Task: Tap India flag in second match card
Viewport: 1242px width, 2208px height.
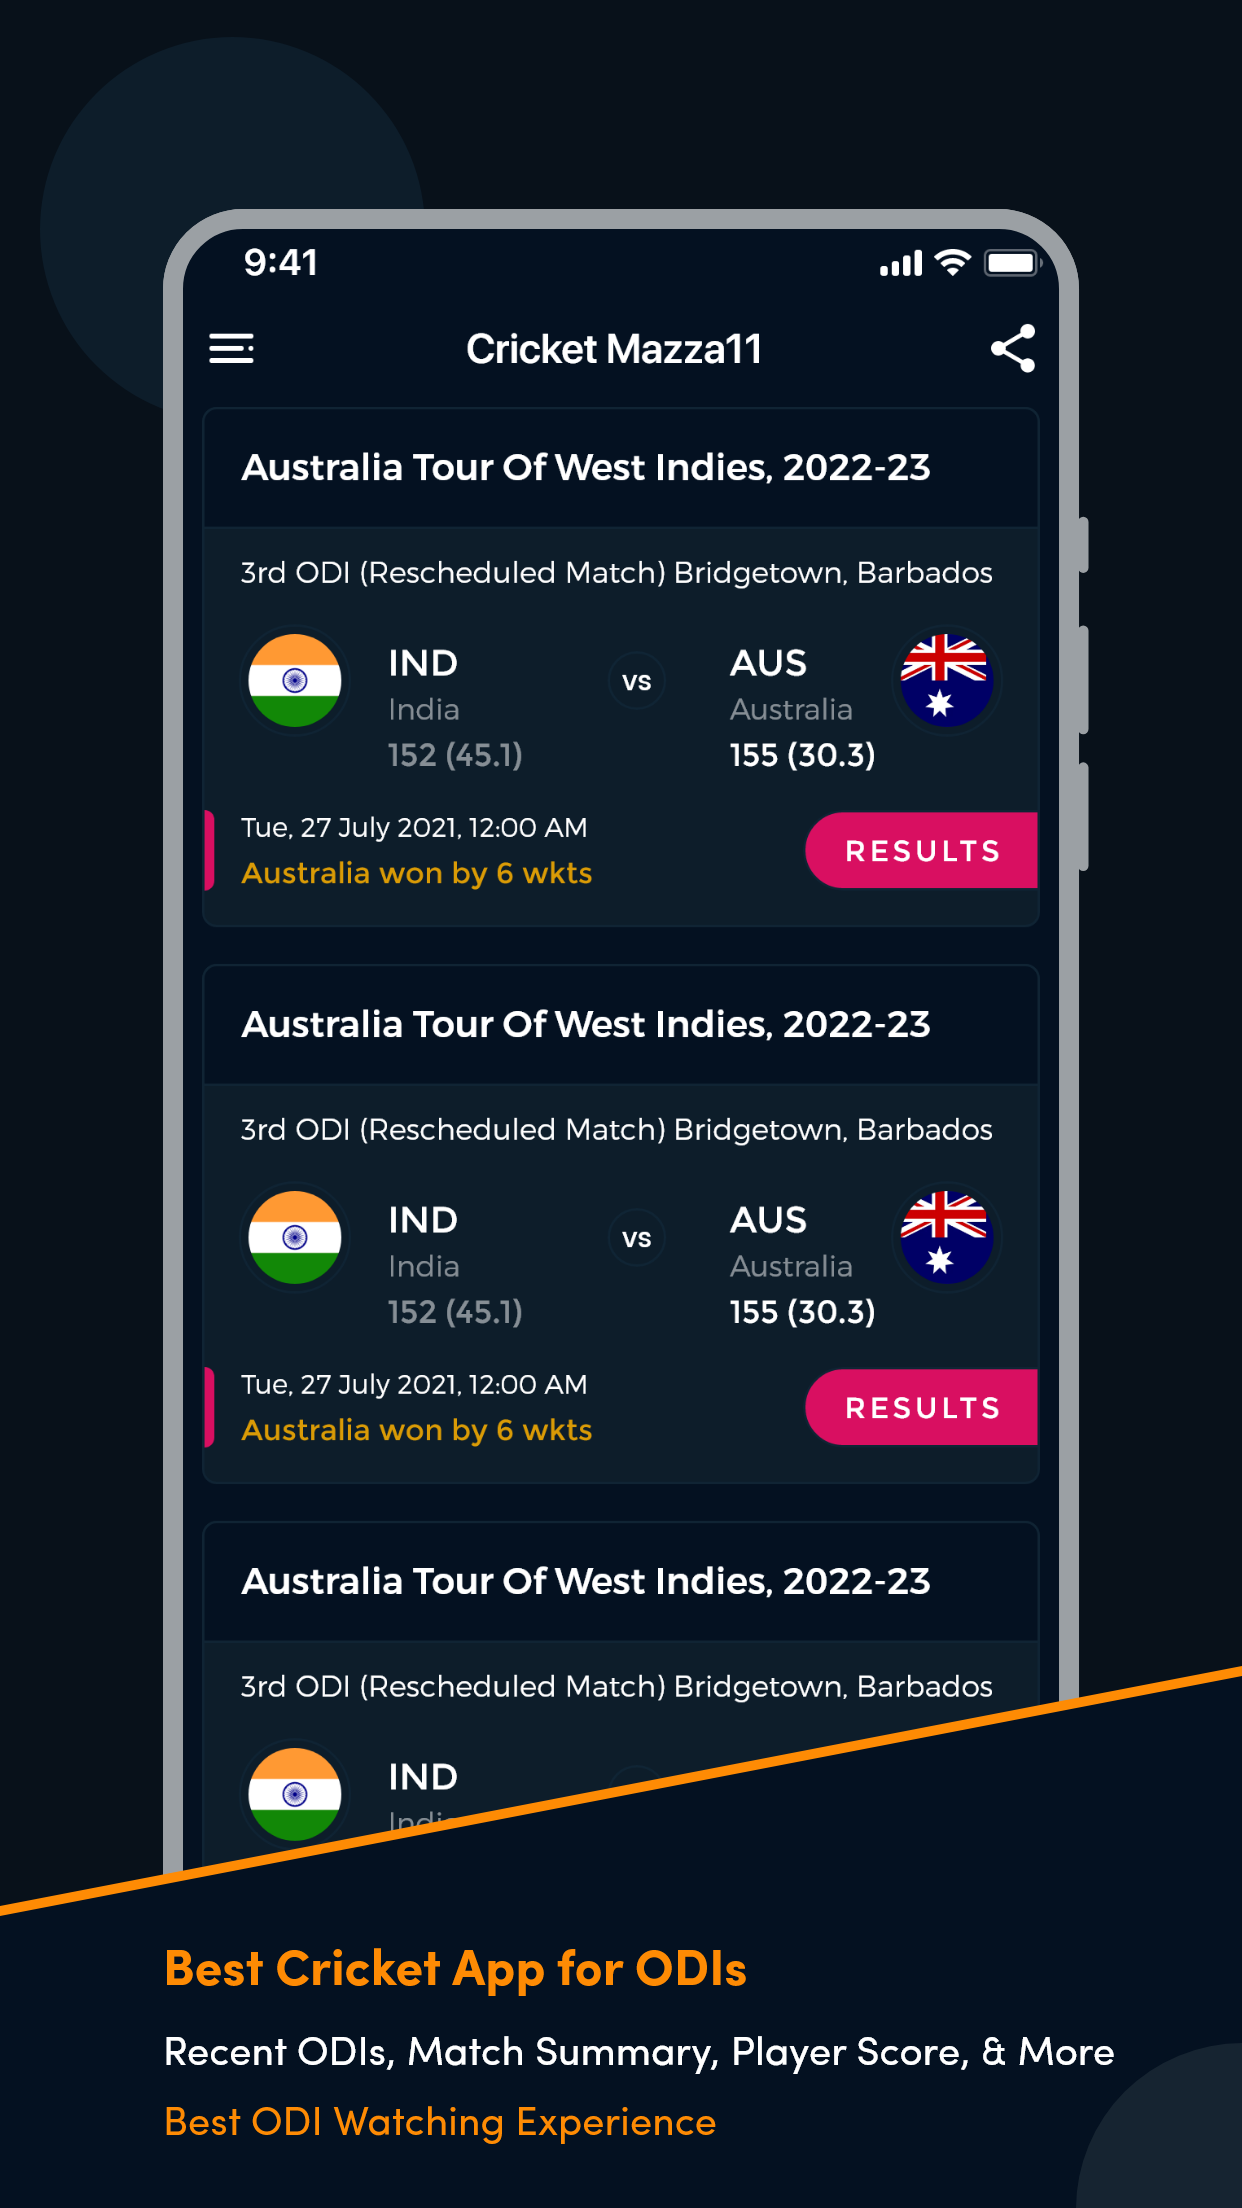Action: pyautogui.click(x=295, y=1238)
